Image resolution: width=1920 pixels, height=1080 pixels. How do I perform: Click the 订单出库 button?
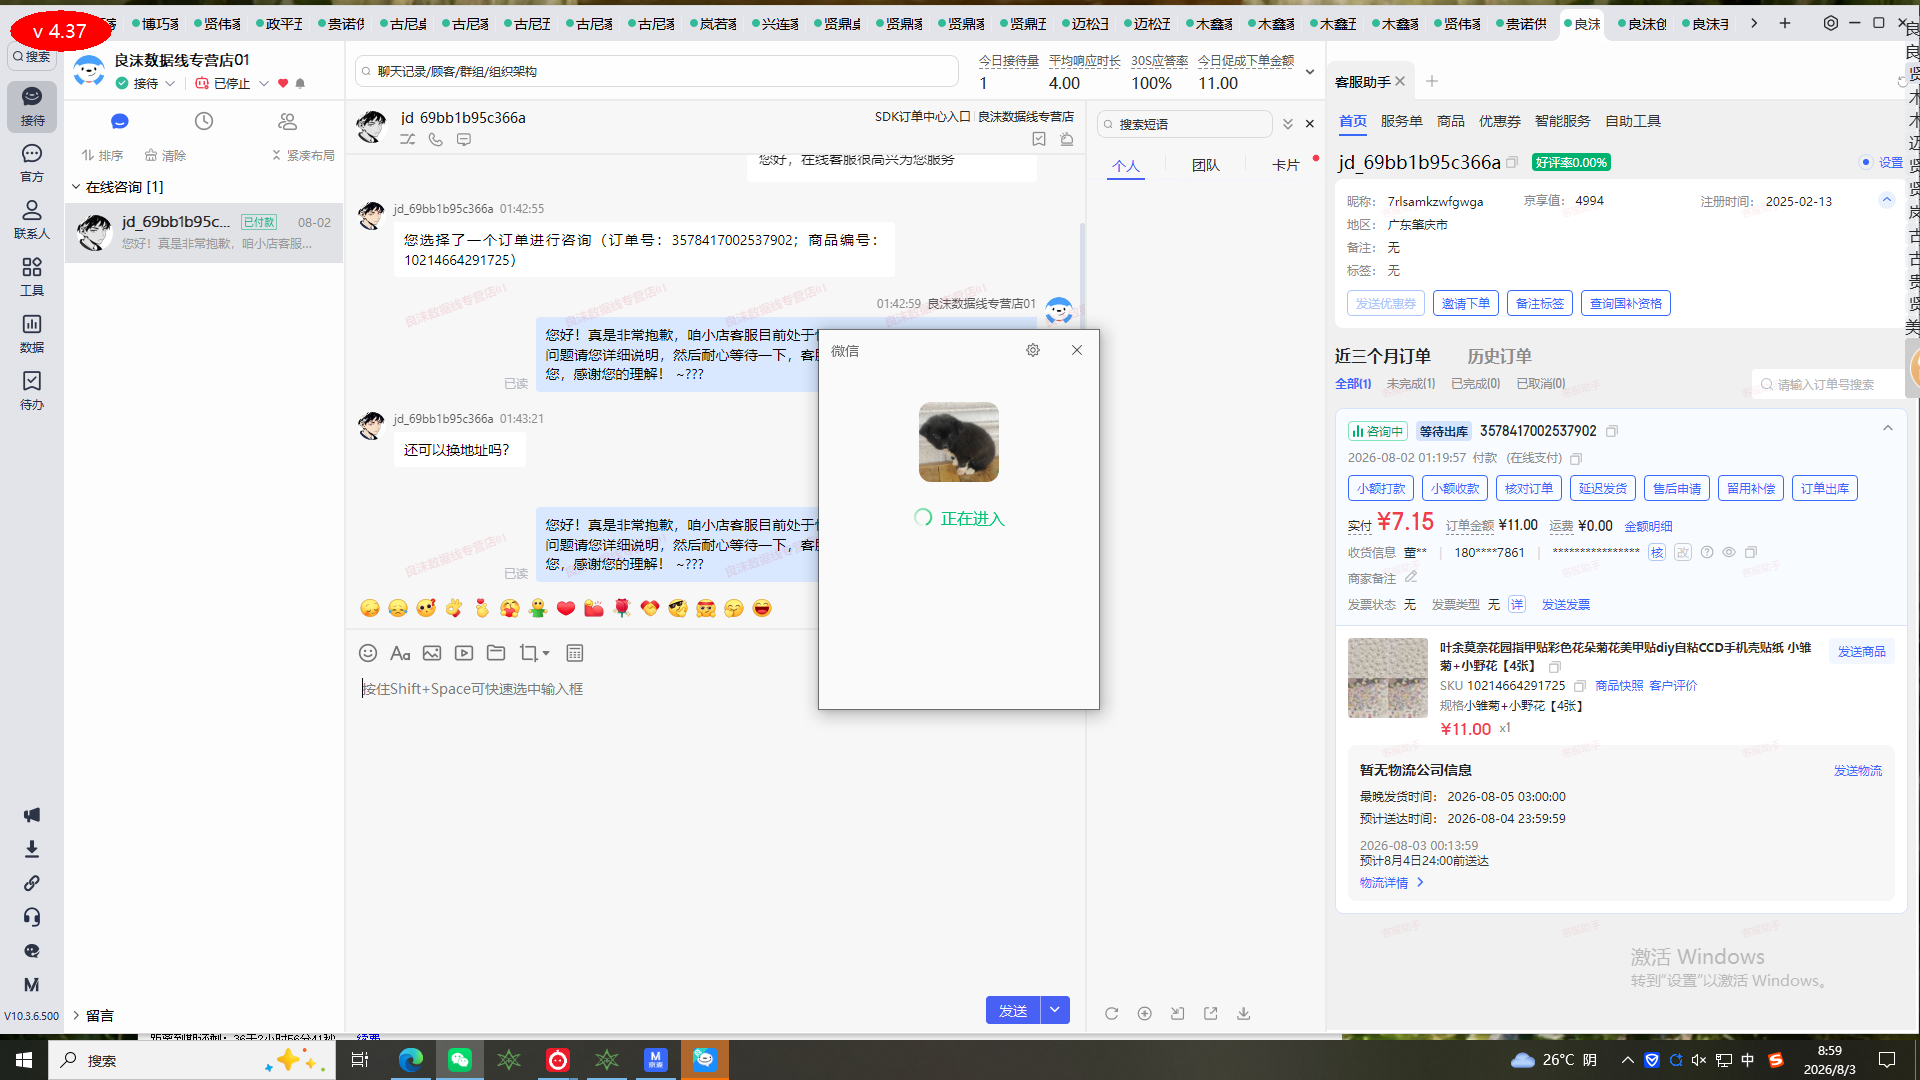[1825, 488]
